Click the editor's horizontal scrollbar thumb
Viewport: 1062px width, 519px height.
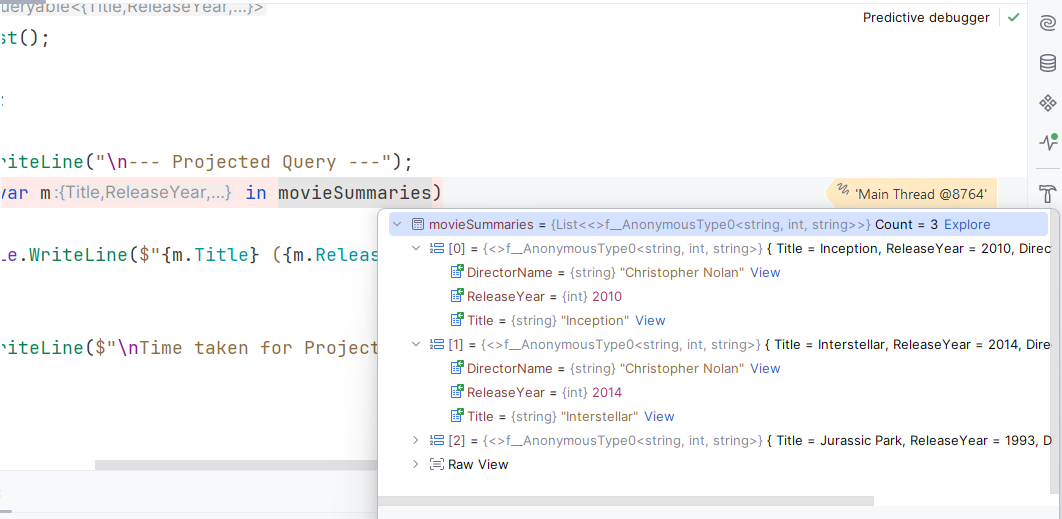(x=236, y=465)
